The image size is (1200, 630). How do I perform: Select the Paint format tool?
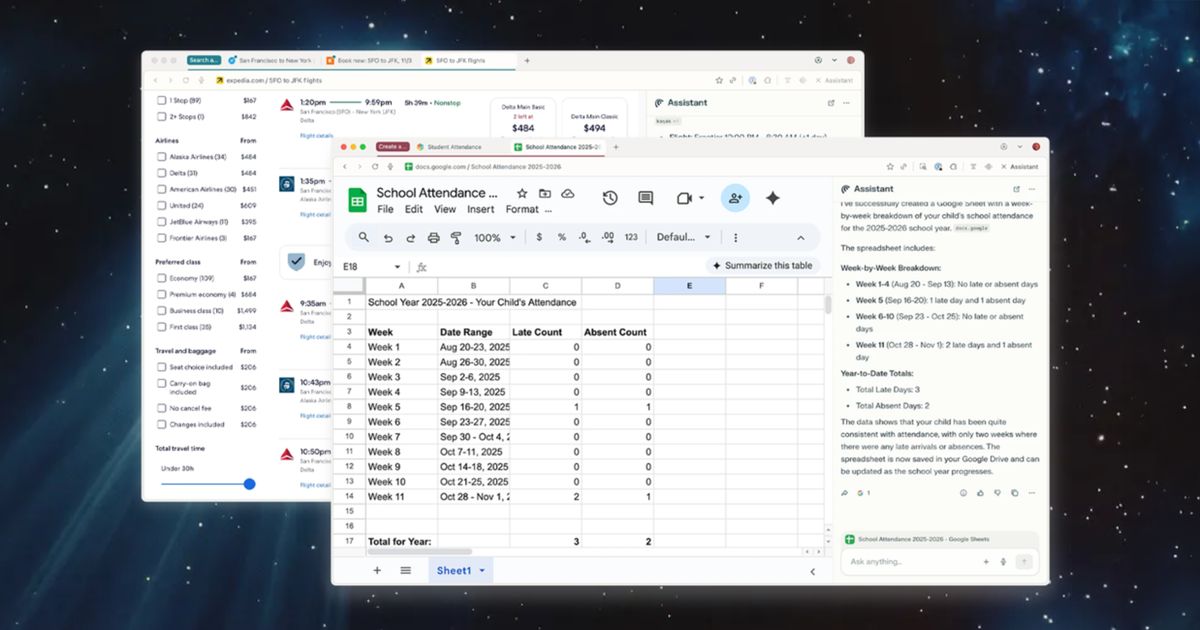coord(456,238)
